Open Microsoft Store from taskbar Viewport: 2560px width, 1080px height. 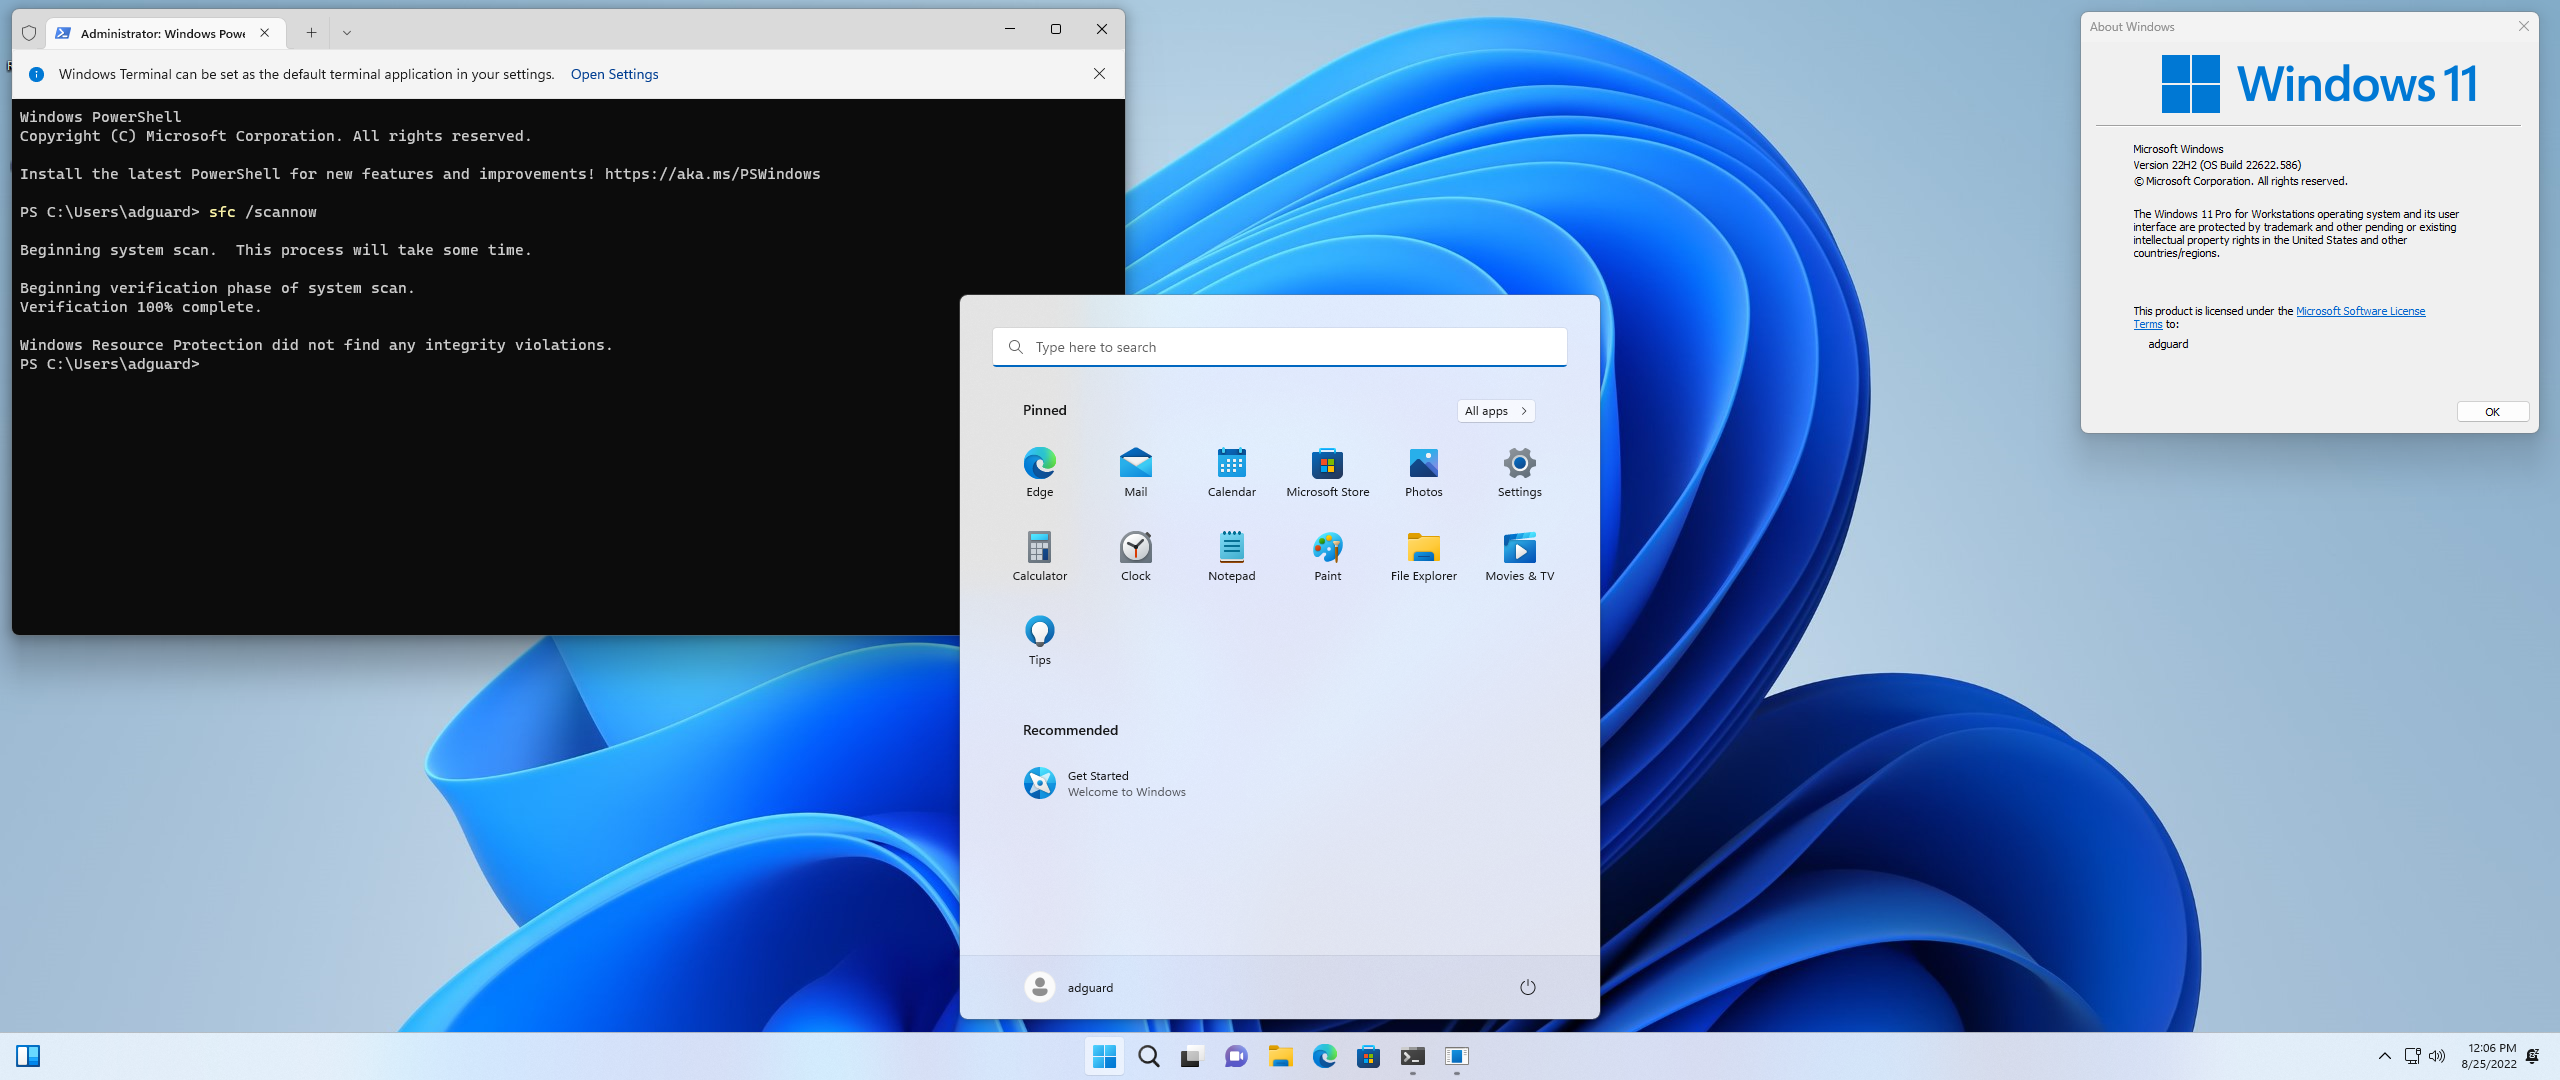pyautogui.click(x=1368, y=1056)
